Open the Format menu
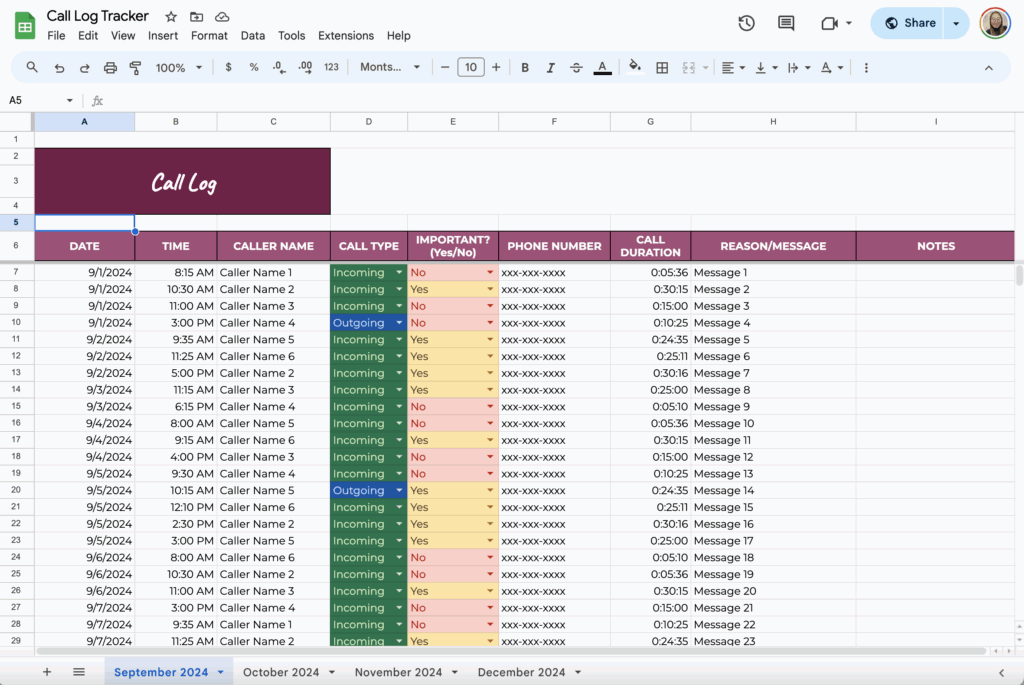 coord(209,35)
